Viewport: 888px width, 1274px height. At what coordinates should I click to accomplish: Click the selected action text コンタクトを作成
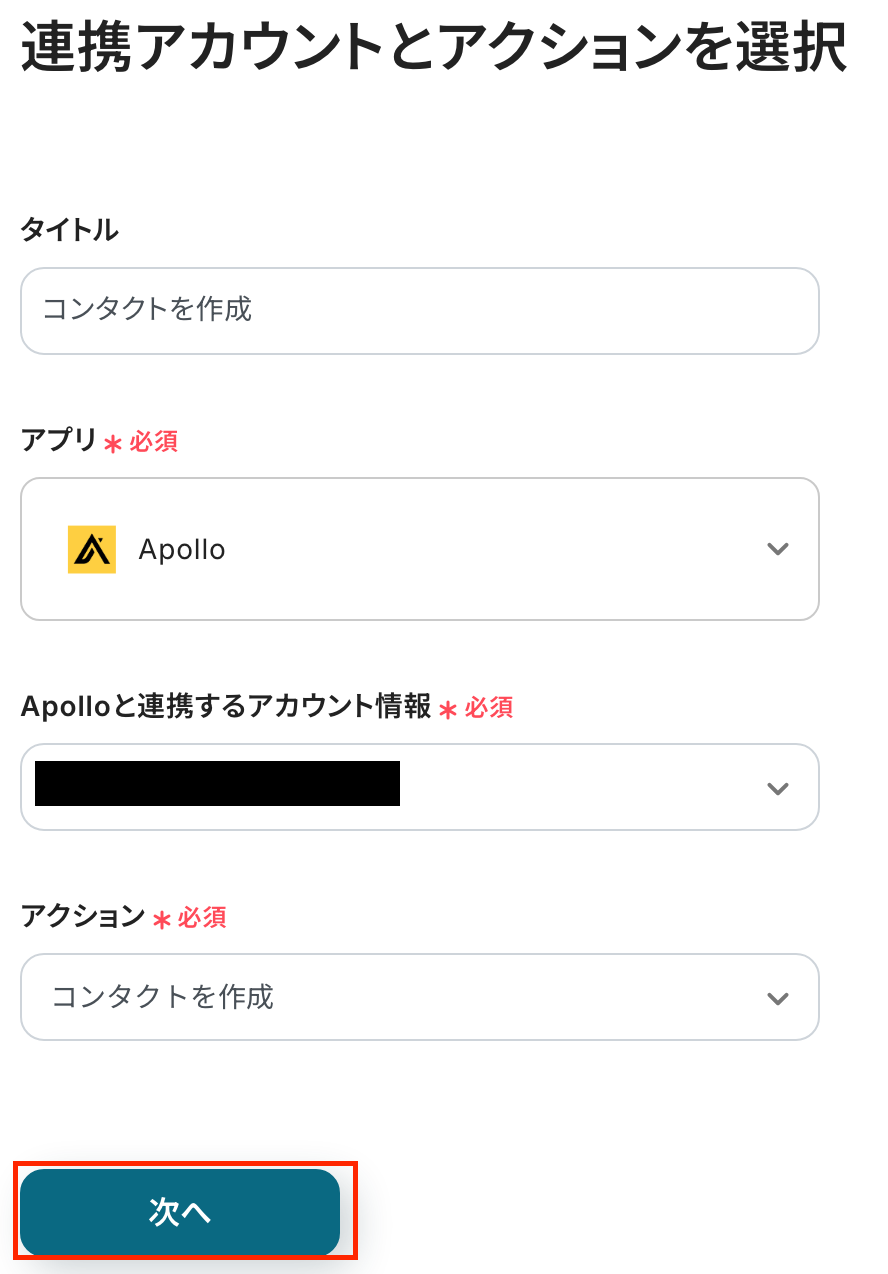[162, 997]
